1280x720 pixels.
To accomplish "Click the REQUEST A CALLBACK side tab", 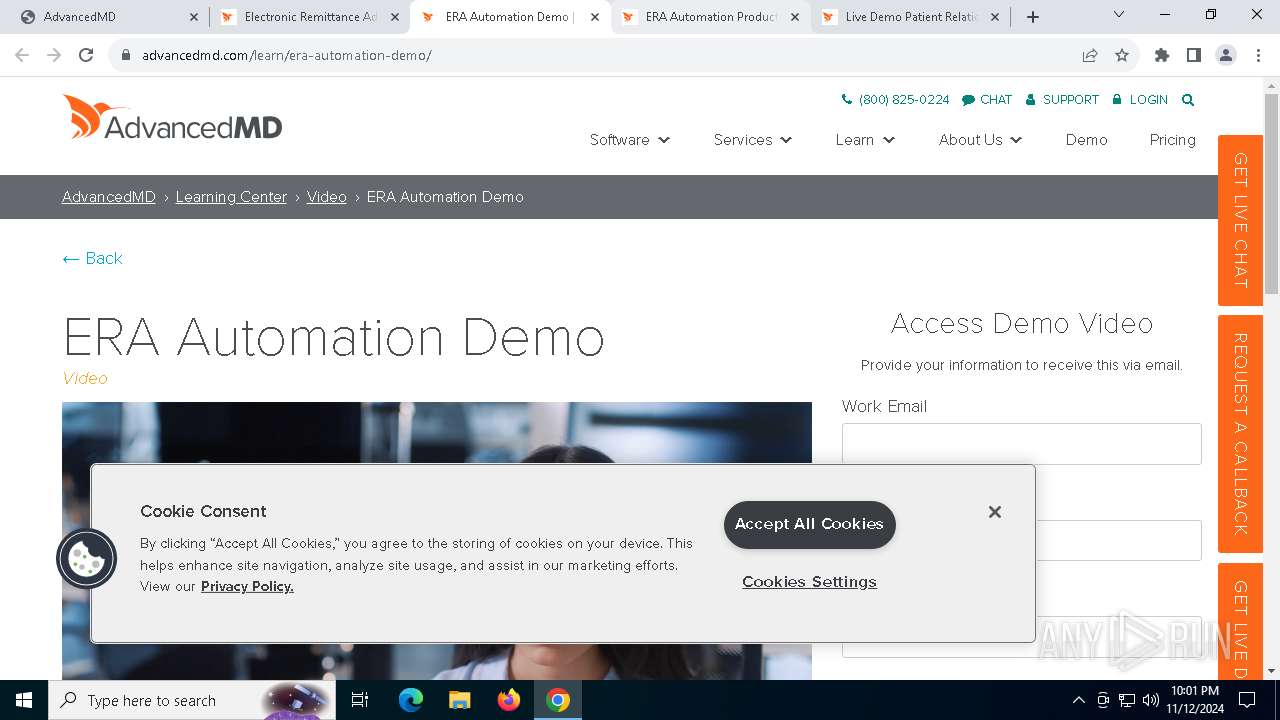I will [x=1240, y=434].
